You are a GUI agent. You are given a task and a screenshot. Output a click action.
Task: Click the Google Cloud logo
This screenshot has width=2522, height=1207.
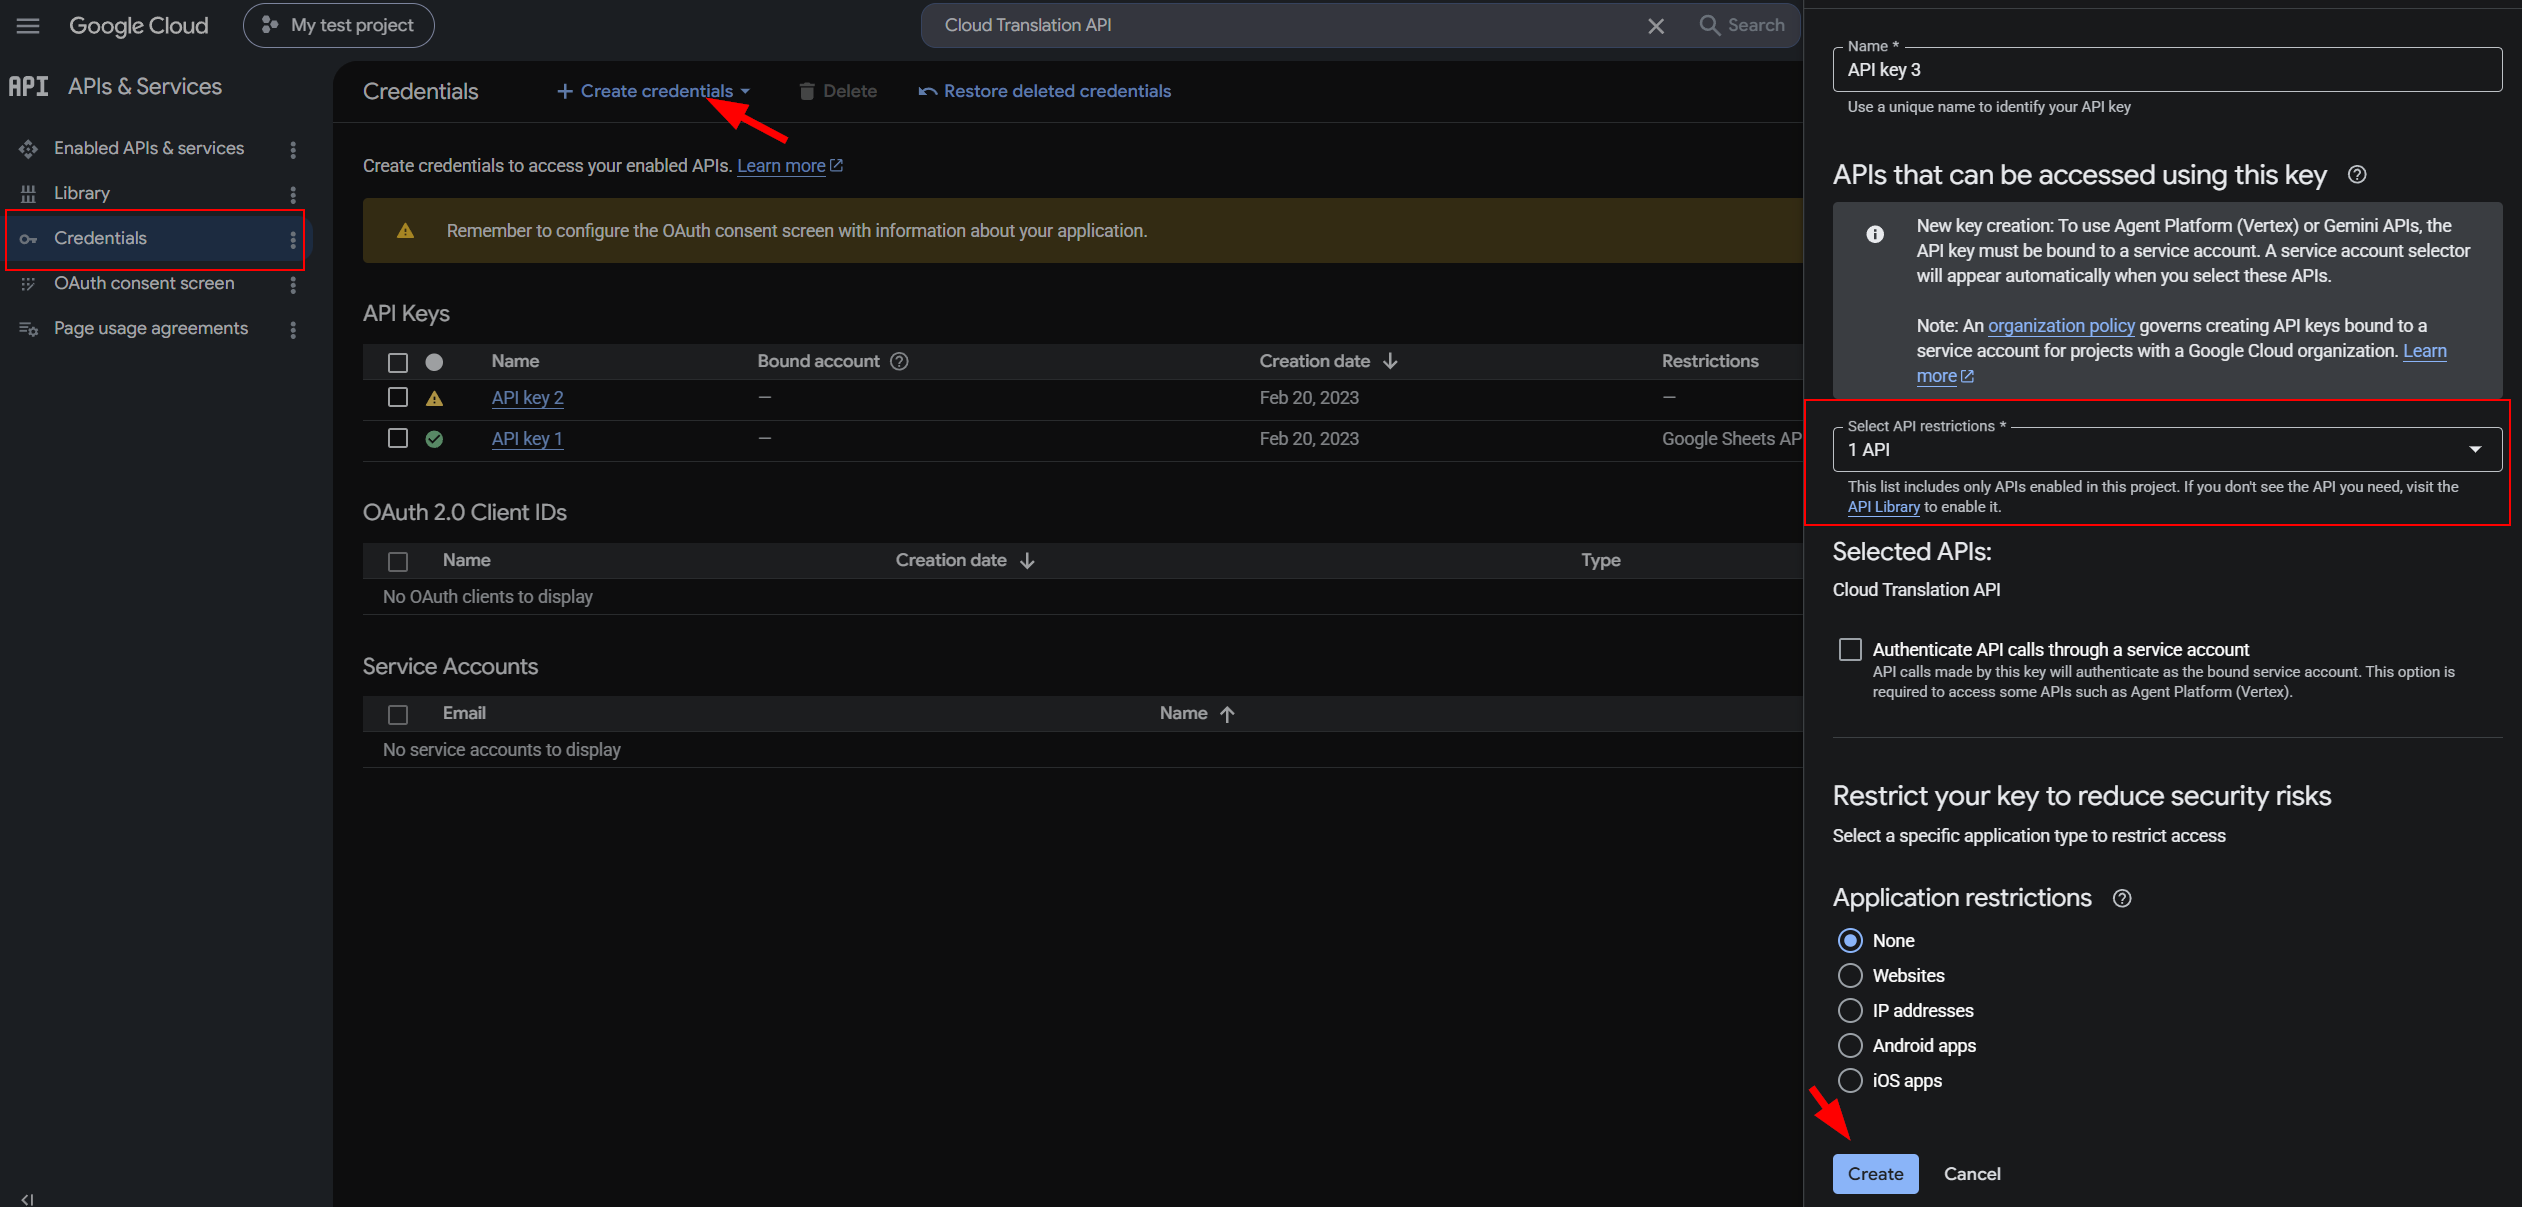coord(138,25)
